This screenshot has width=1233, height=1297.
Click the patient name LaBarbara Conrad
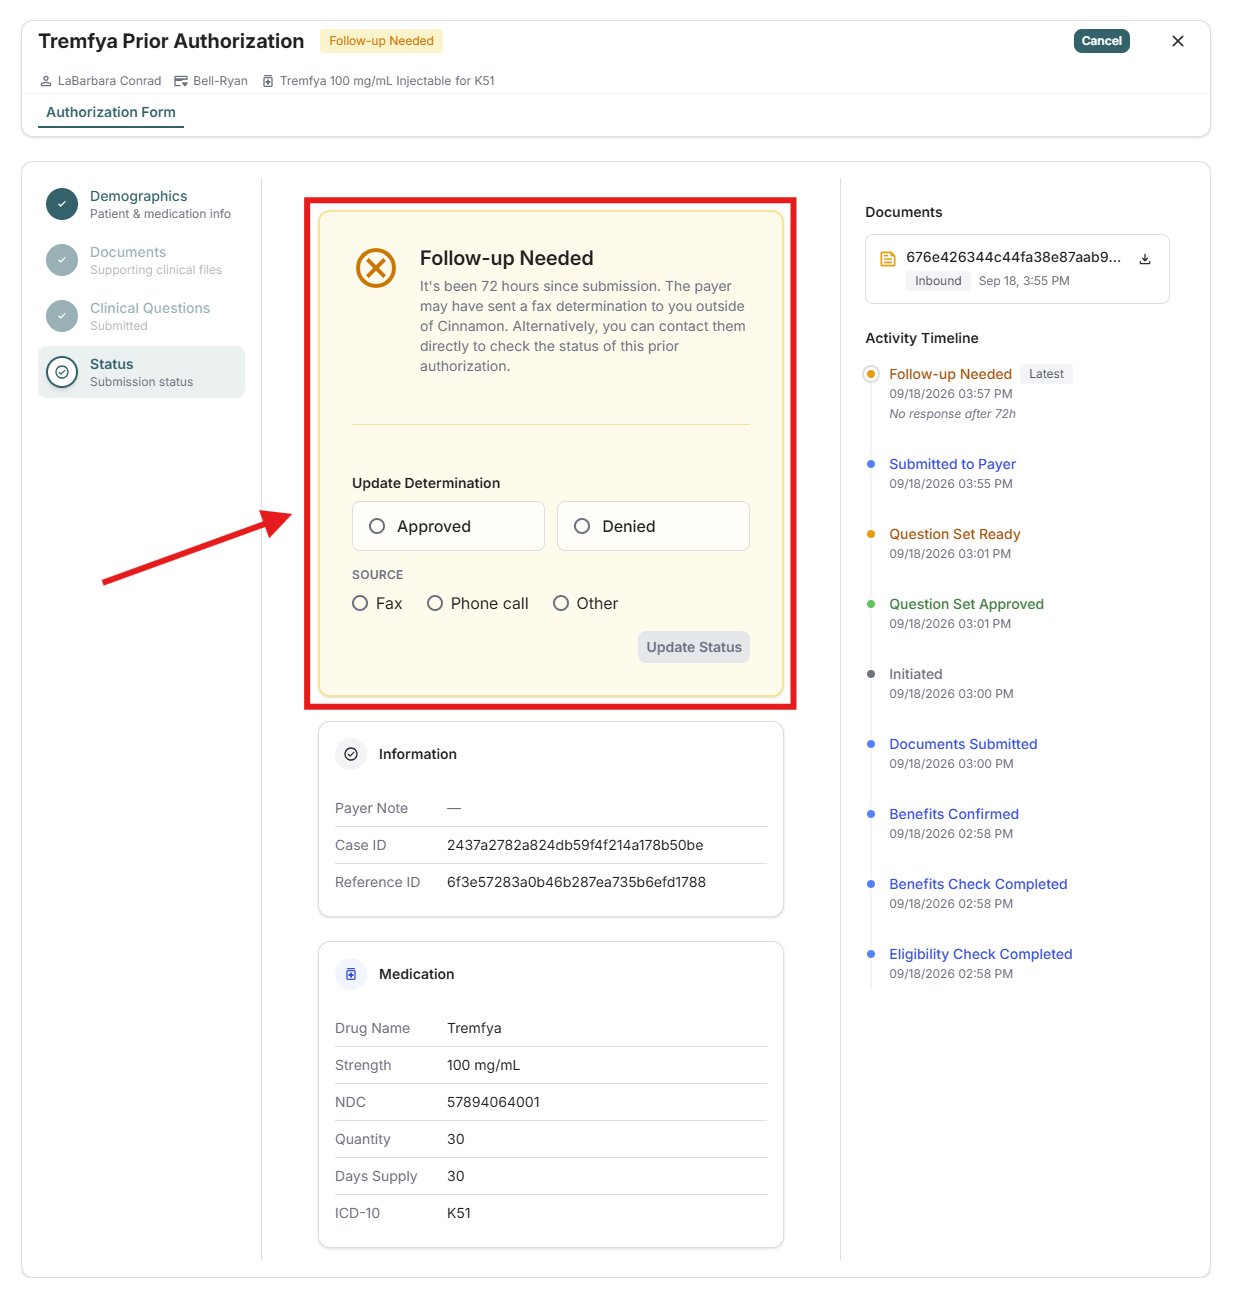tap(109, 81)
